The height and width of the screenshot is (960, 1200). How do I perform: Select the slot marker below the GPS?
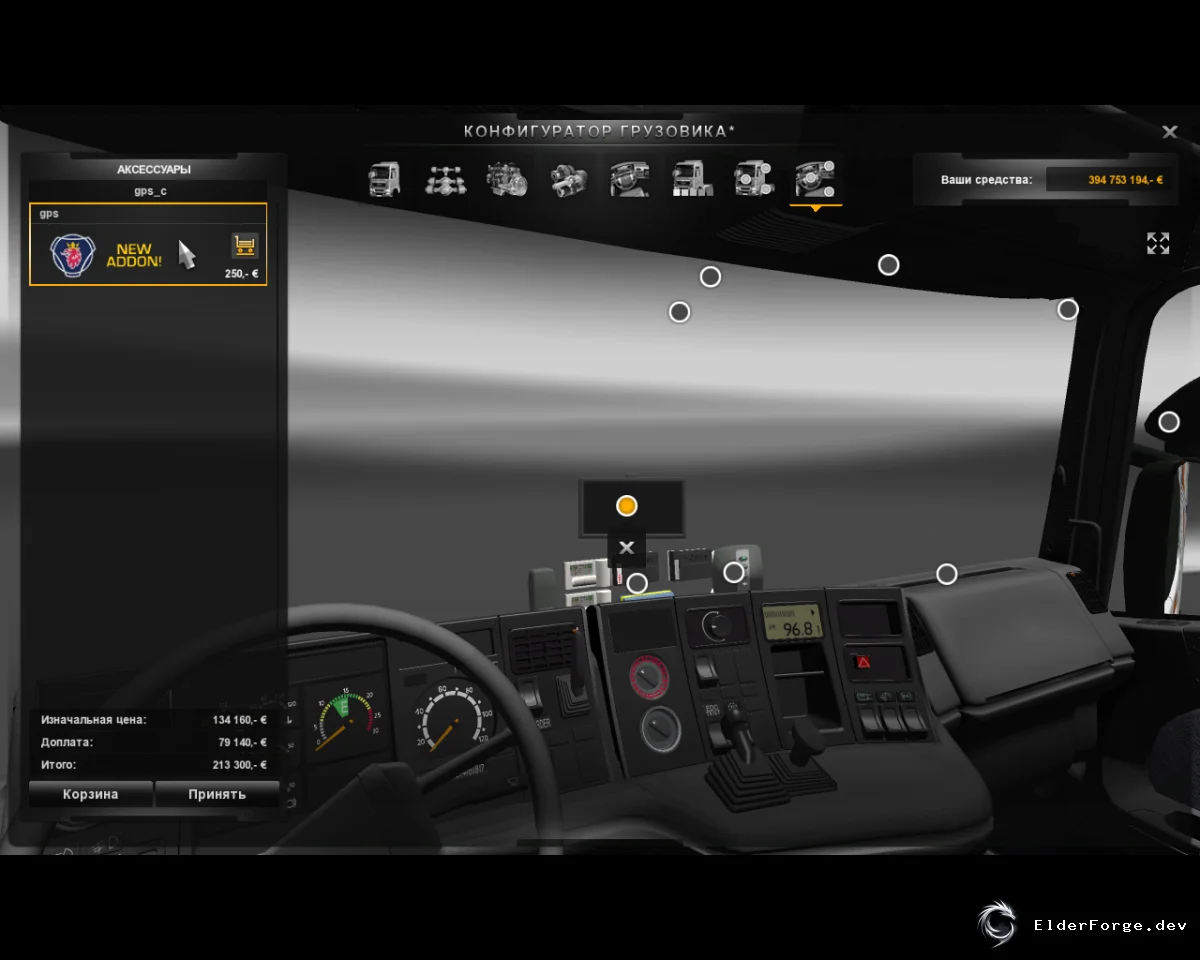click(637, 583)
